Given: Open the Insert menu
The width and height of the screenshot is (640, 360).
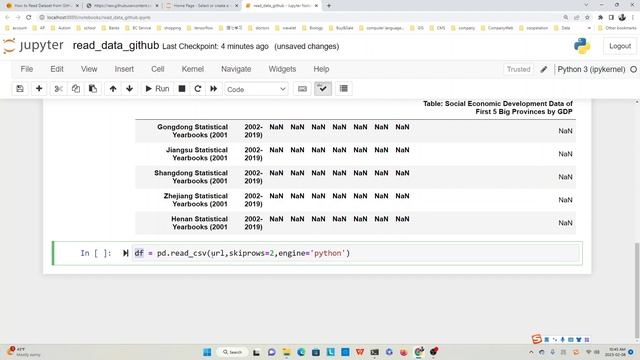Looking at the screenshot, I should [x=124, y=69].
